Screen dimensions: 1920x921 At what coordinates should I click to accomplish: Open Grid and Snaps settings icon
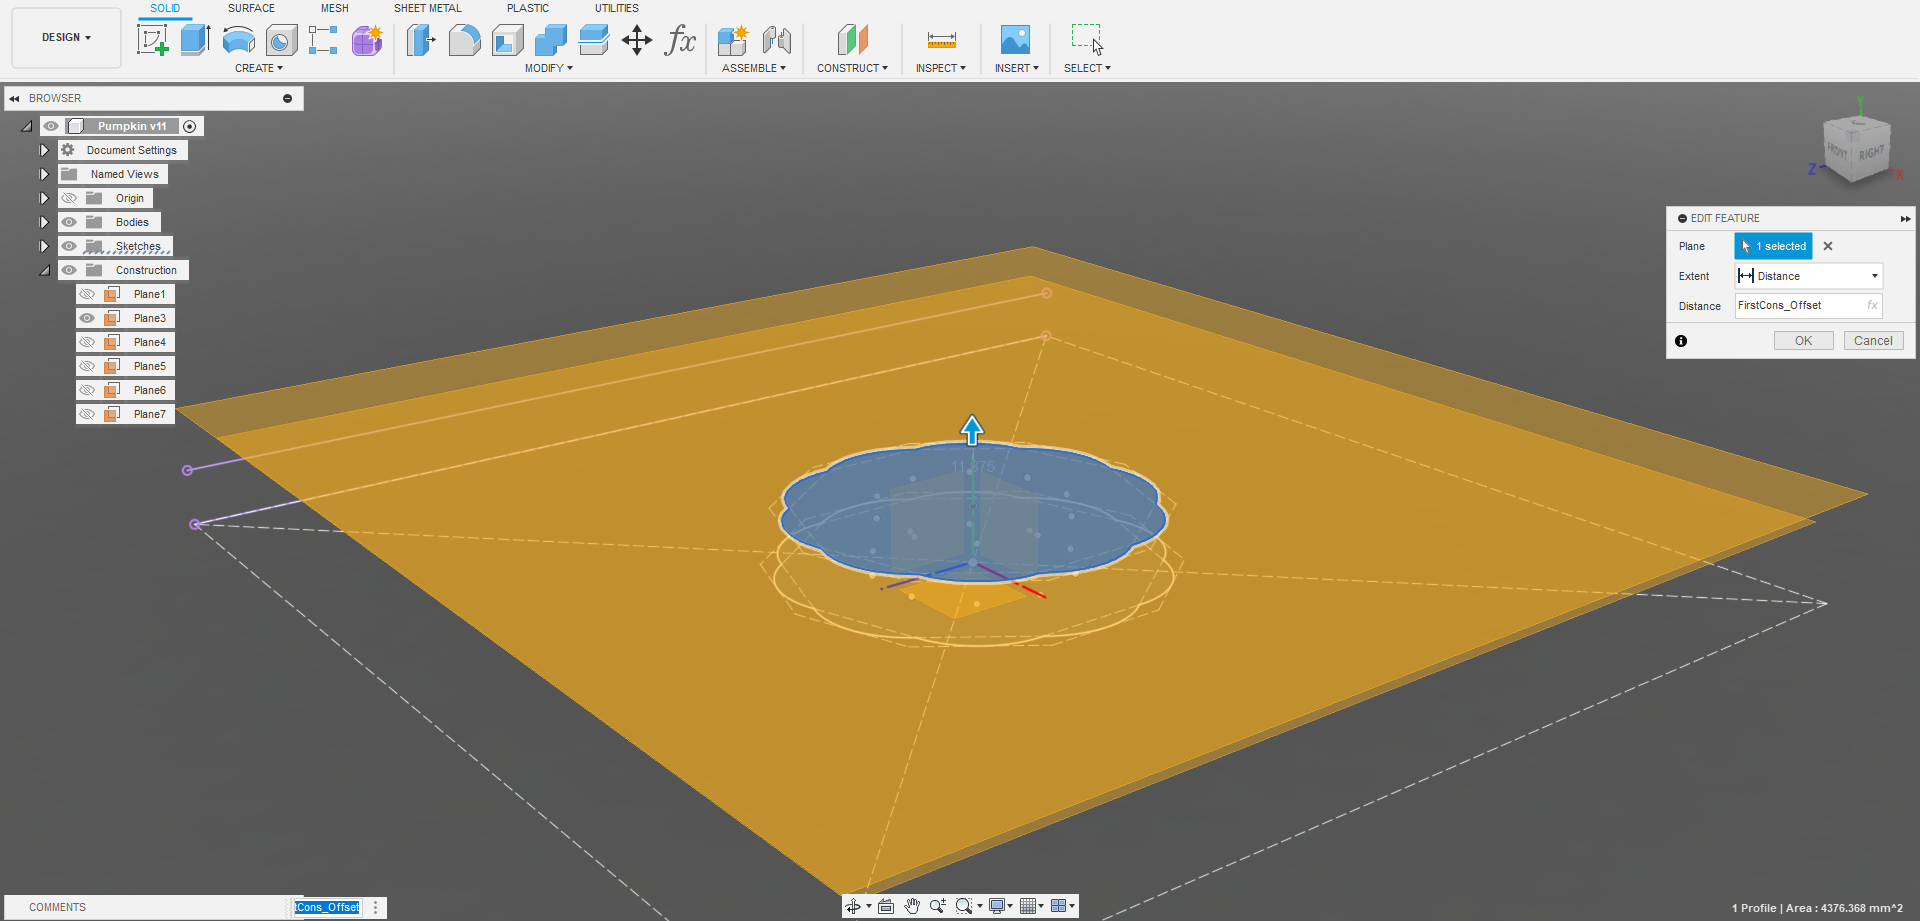tap(1027, 906)
